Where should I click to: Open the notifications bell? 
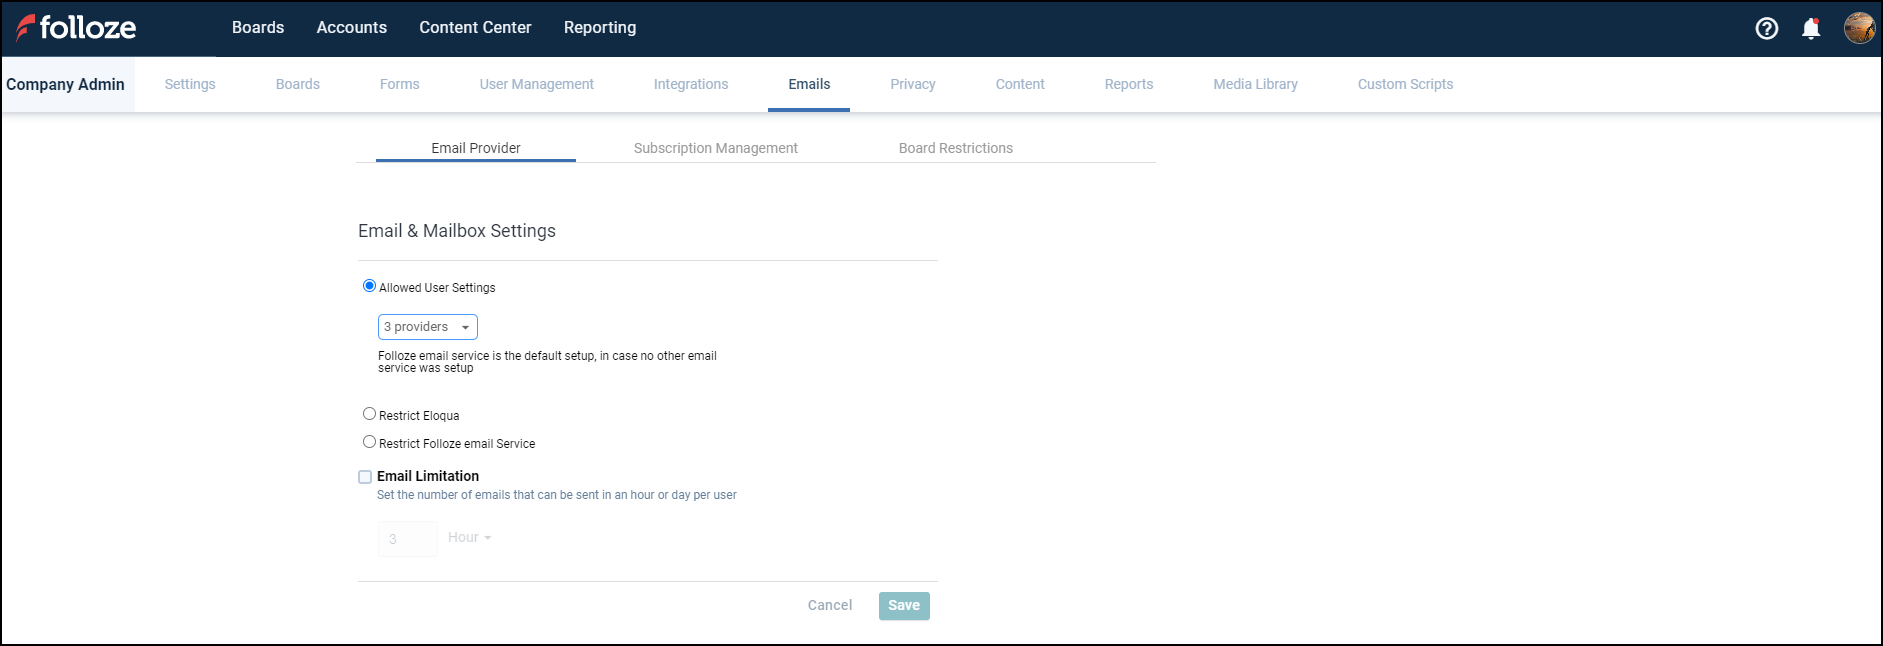point(1811,29)
